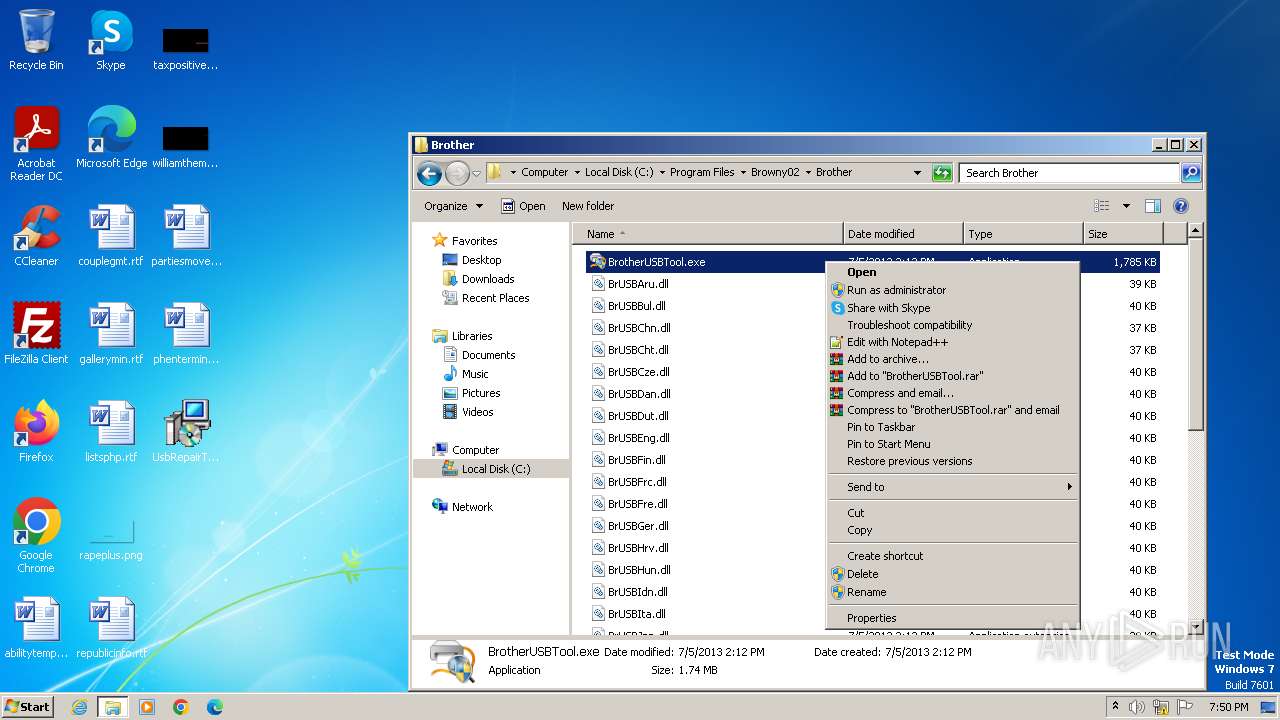The width and height of the screenshot is (1280, 720).
Task: Toggle the preview pane button
Action: pos(1152,206)
